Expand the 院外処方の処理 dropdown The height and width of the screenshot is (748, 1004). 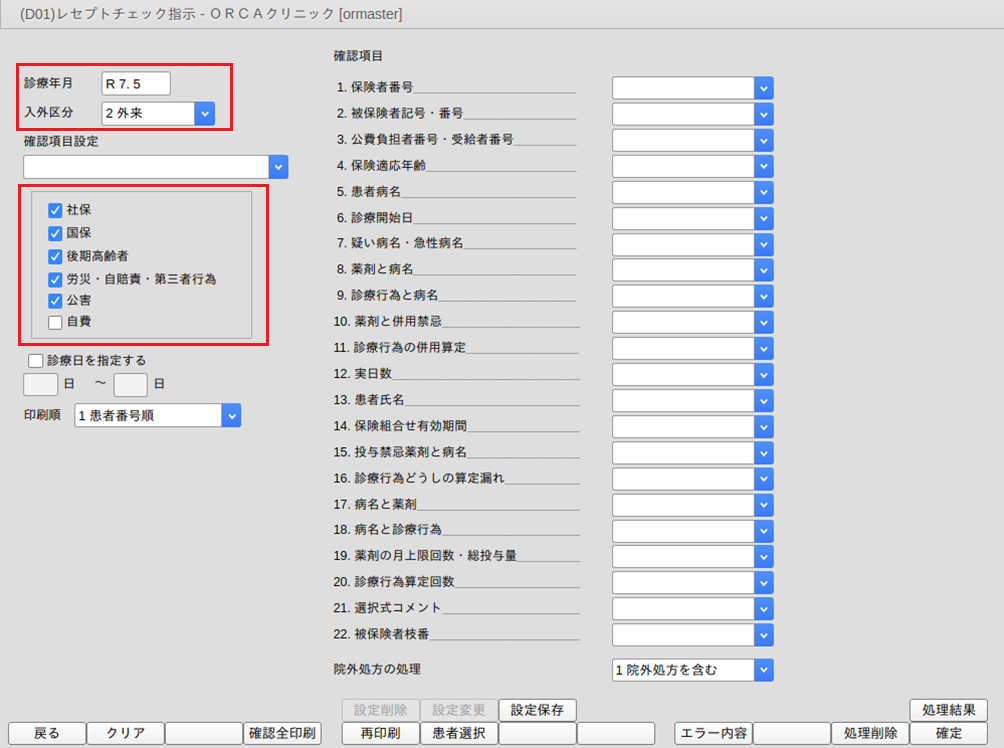[763, 669]
